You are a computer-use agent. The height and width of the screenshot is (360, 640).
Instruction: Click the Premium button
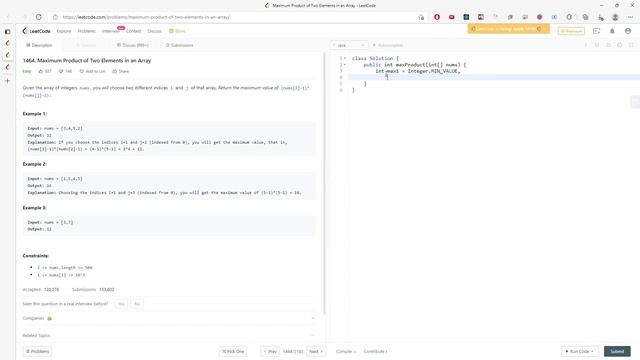click(x=571, y=31)
